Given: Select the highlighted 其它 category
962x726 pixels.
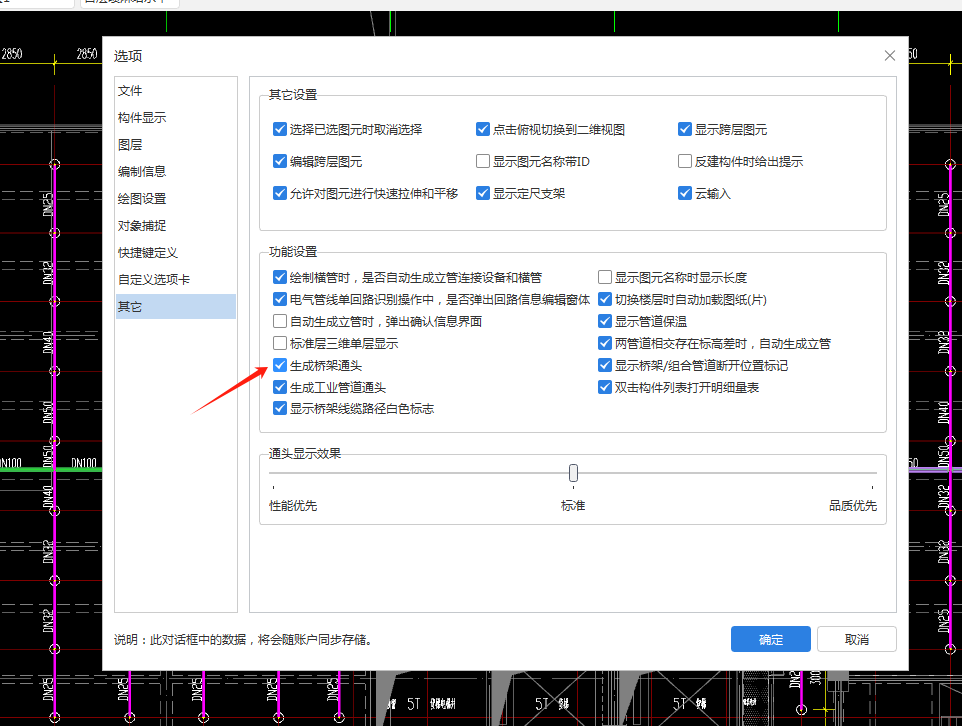Looking at the screenshot, I should point(175,307).
